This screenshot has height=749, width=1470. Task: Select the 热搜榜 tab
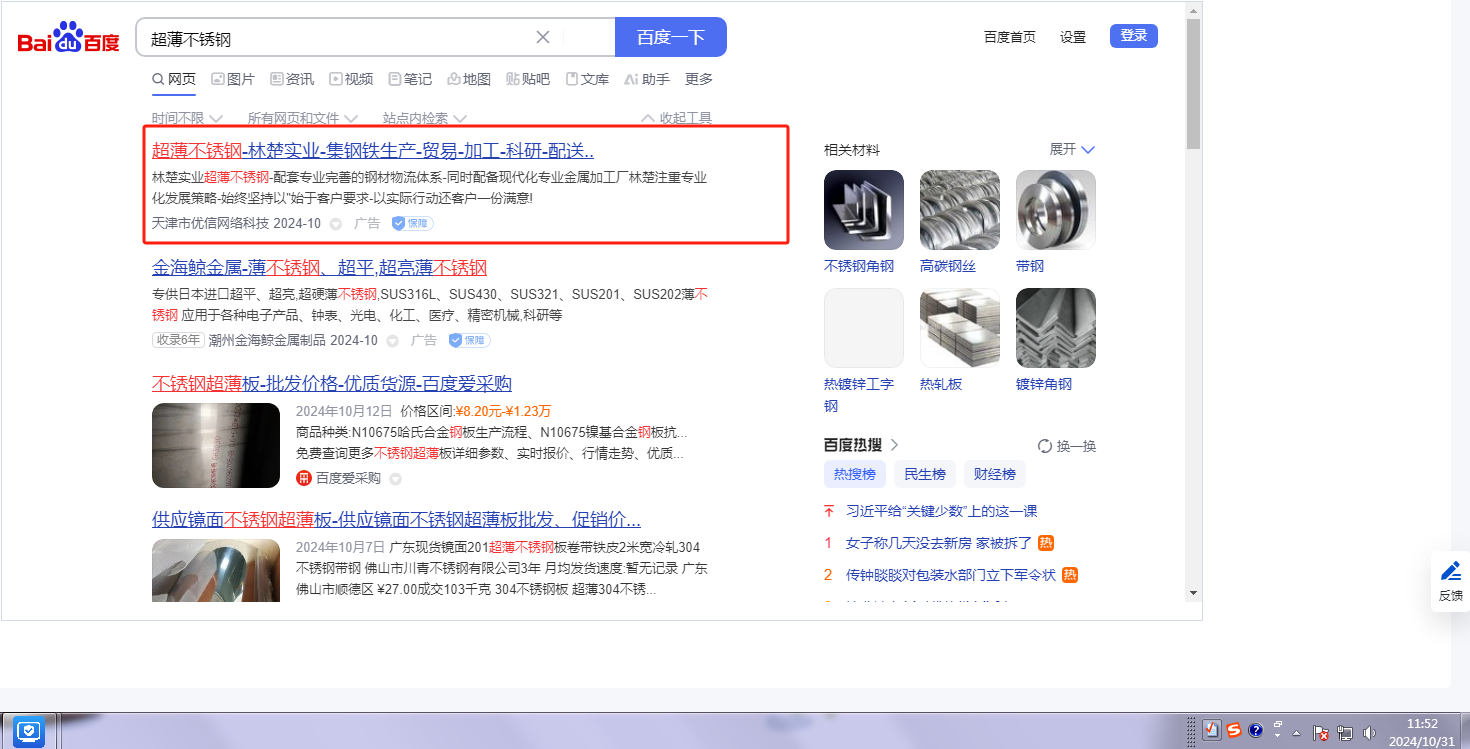tap(855, 474)
